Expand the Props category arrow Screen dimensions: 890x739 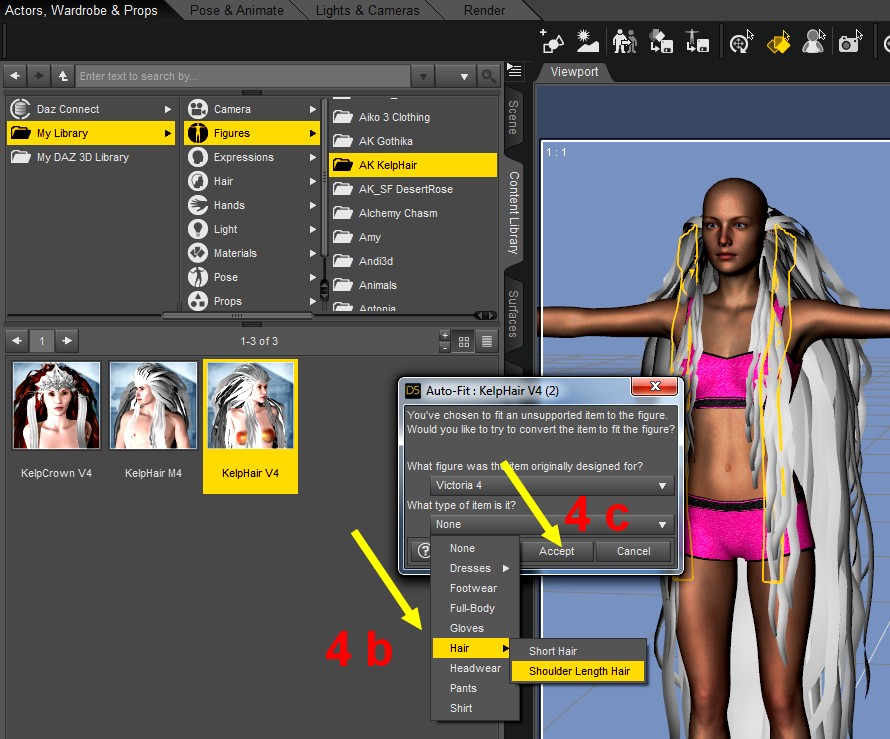pyautogui.click(x=313, y=301)
